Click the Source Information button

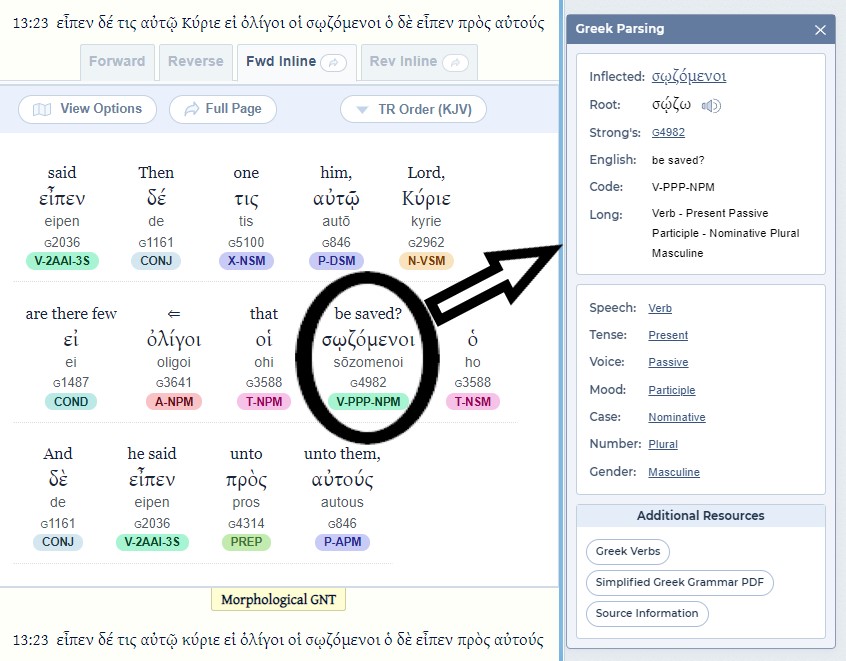point(646,613)
